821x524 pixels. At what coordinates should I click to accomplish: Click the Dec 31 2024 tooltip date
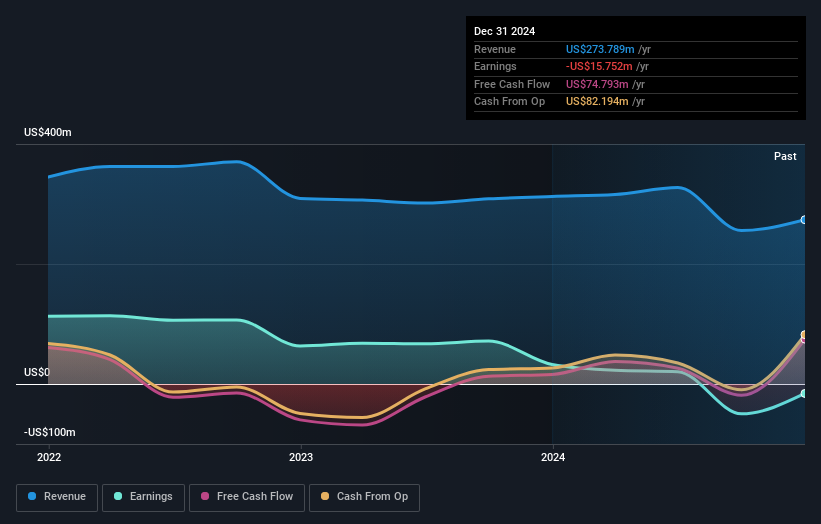pos(504,31)
